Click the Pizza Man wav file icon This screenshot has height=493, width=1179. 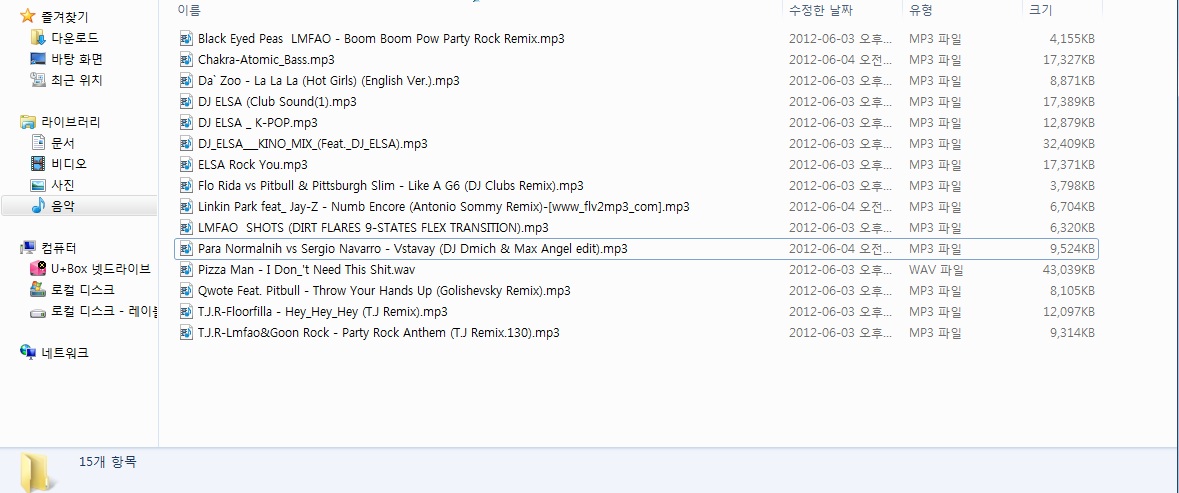pos(186,270)
